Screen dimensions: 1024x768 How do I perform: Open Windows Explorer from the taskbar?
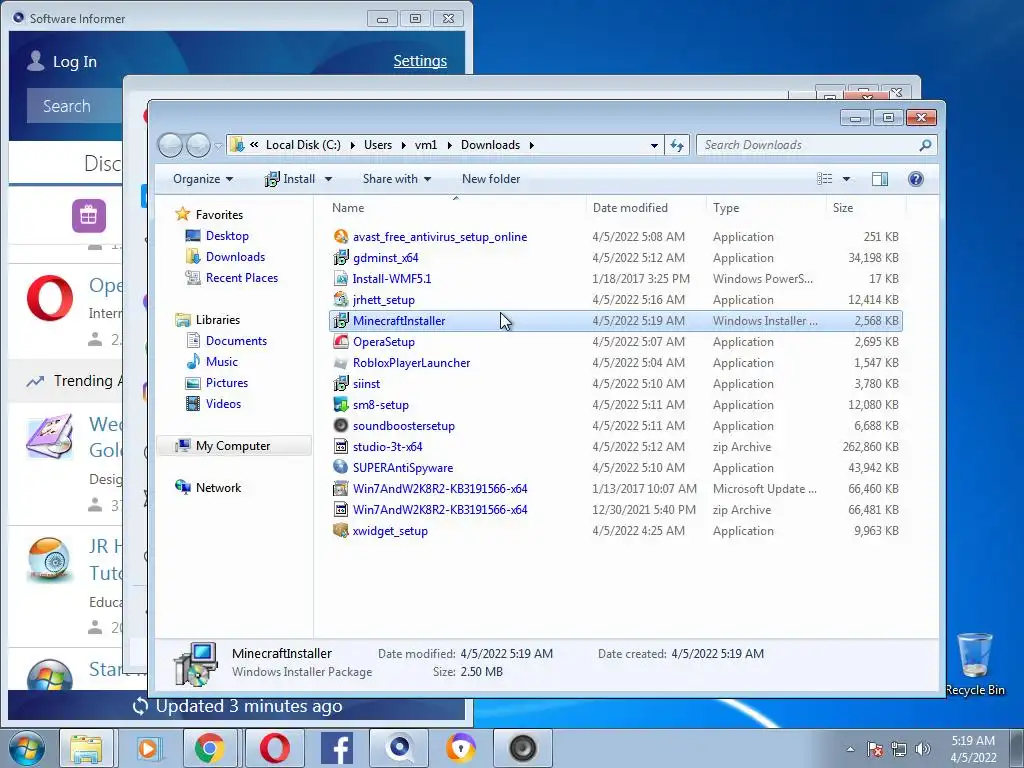pyautogui.click(x=86, y=748)
